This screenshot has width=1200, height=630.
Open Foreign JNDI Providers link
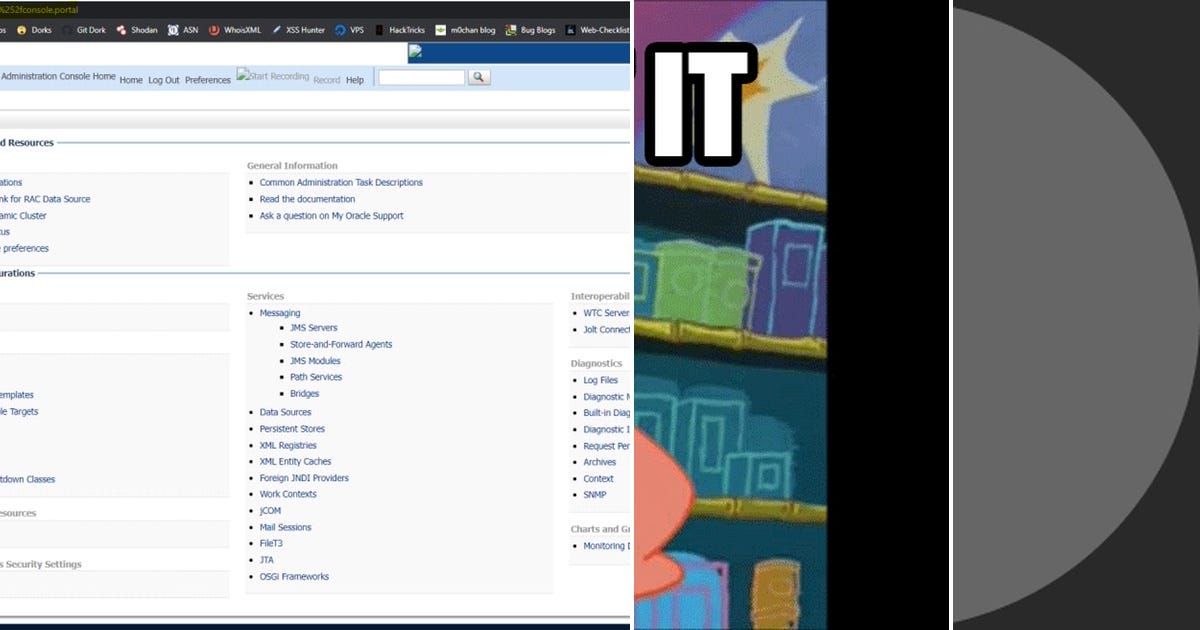[x=304, y=478]
